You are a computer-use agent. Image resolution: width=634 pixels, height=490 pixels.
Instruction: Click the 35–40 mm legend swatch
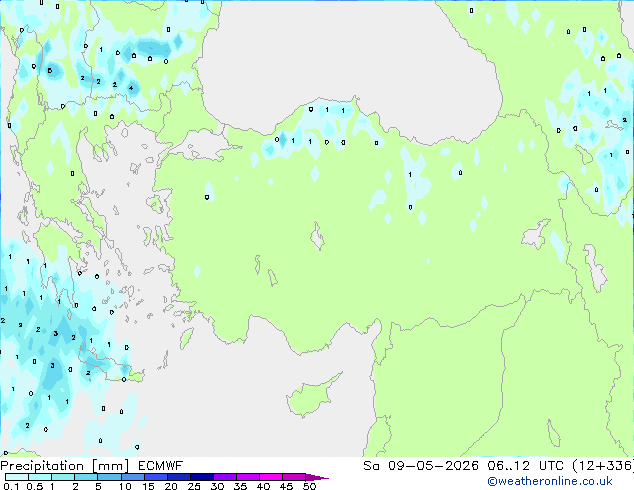point(247,477)
